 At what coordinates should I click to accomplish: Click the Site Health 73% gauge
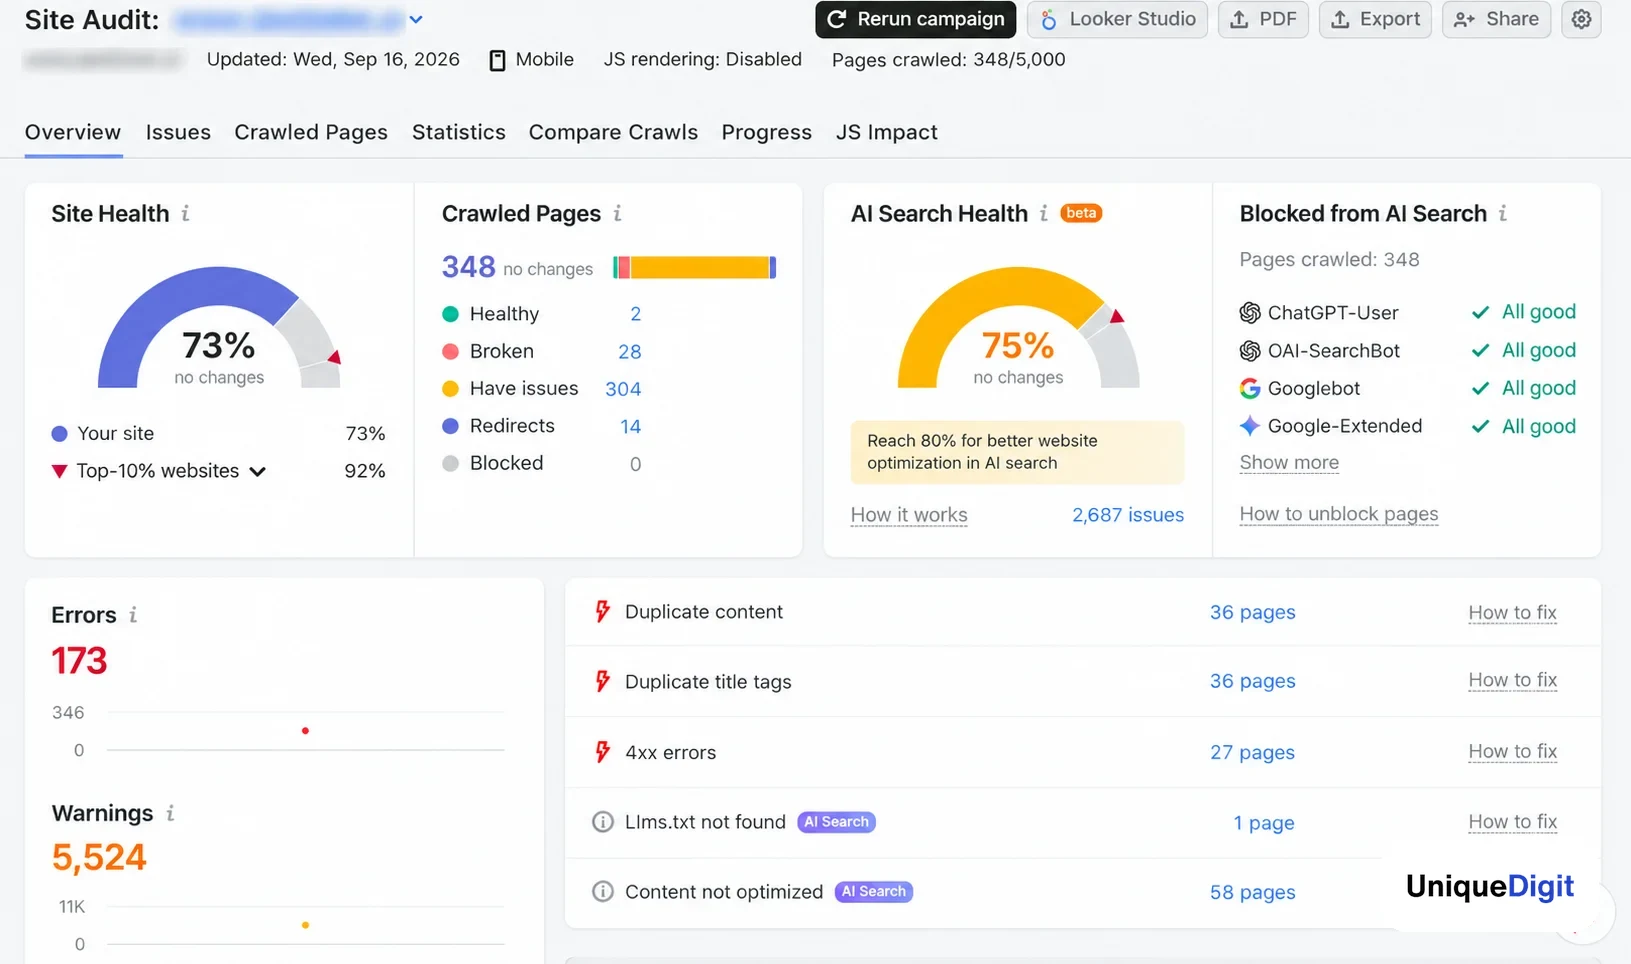(219, 328)
